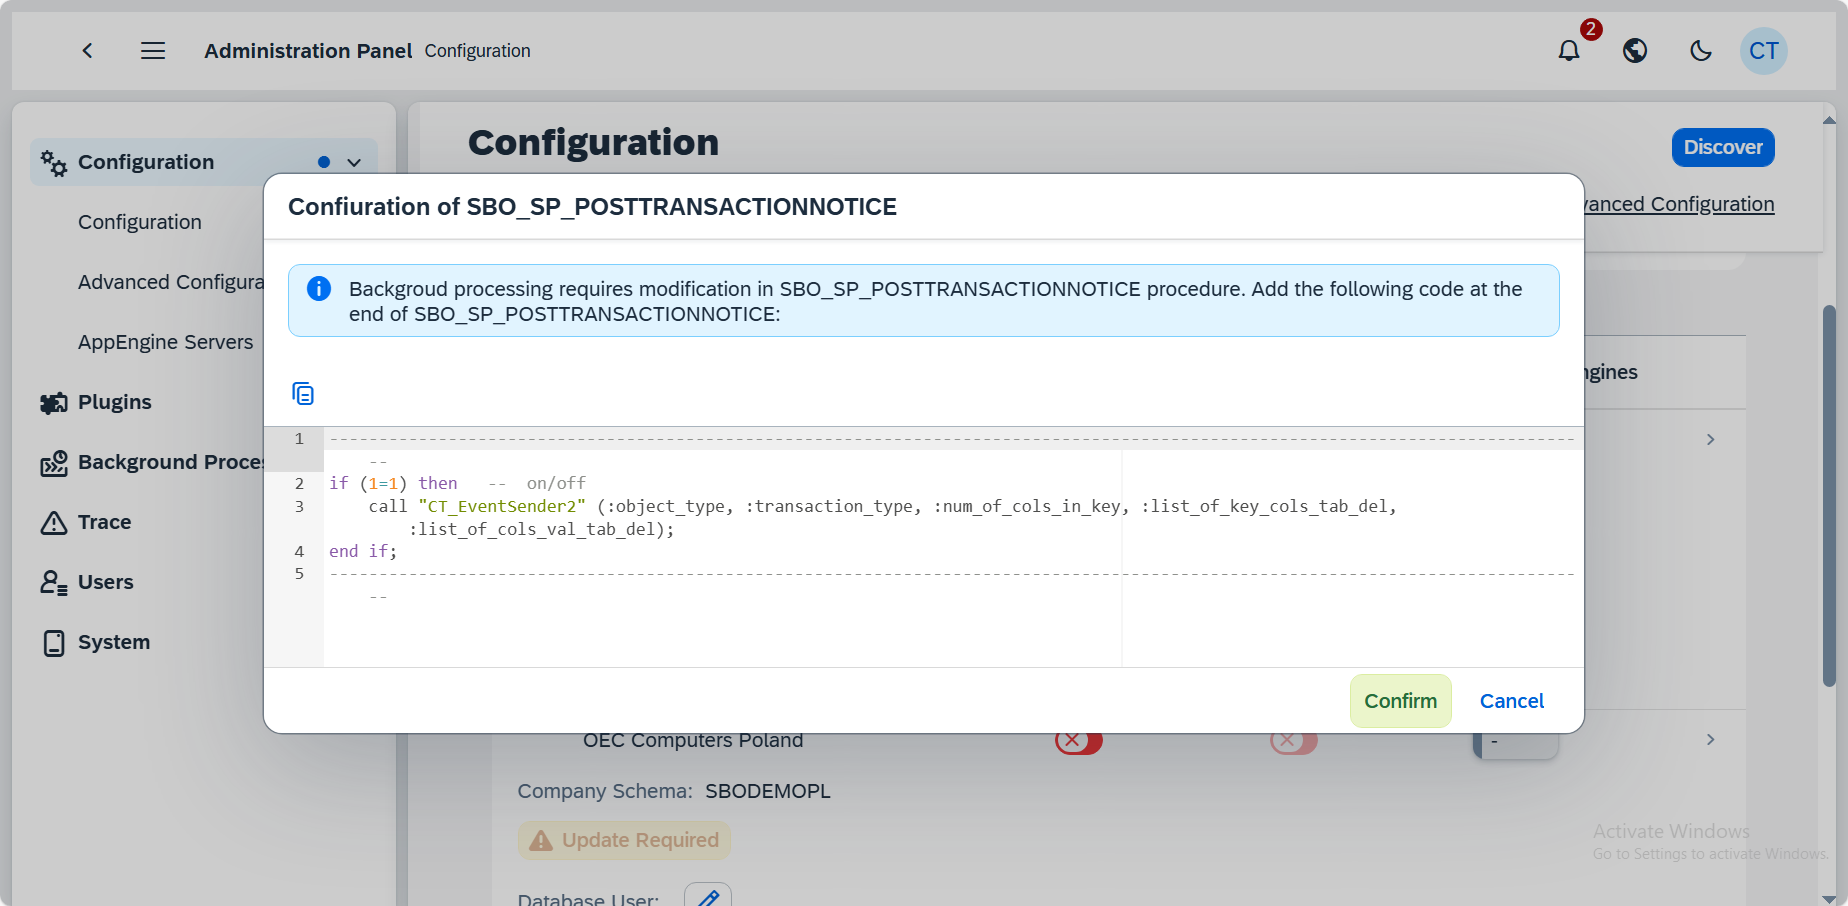Select the Users sidebar icon
Viewport: 1848px width, 906px height.
click(53, 581)
